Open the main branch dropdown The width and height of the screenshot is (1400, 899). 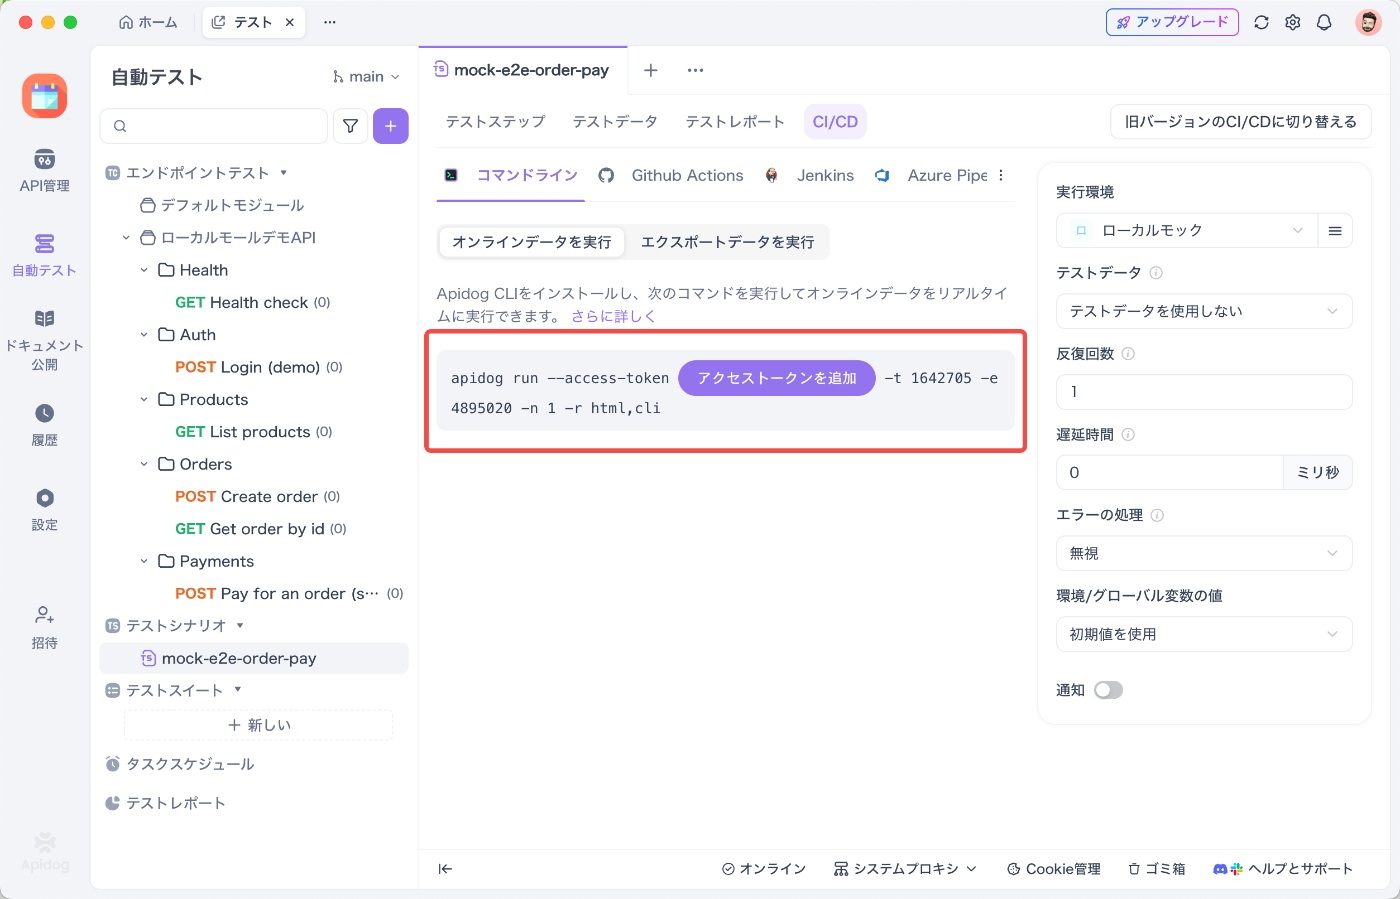(366, 77)
